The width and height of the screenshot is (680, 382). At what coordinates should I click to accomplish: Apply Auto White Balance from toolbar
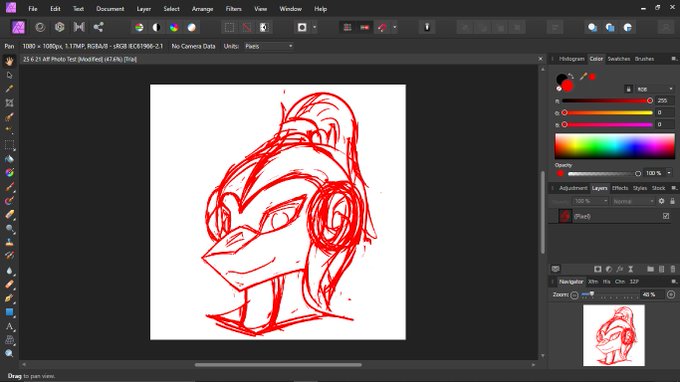pyautogui.click(x=191, y=27)
